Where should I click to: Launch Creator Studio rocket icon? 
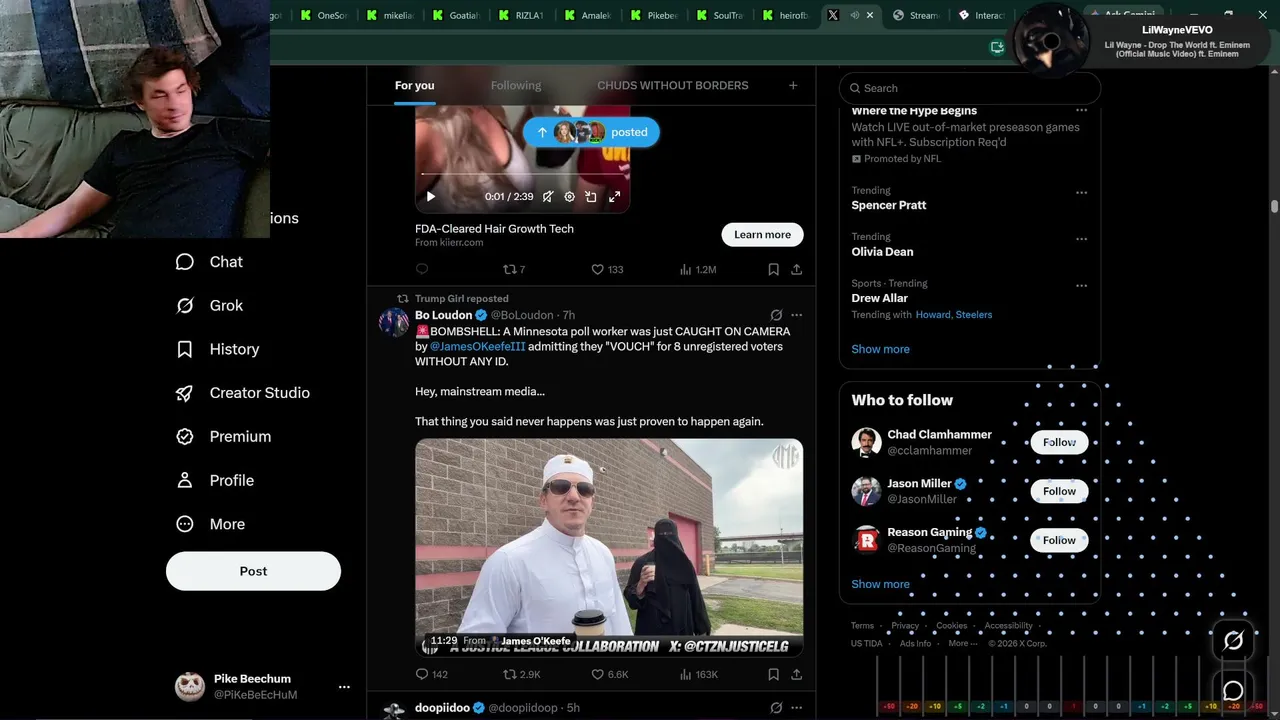pos(185,393)
